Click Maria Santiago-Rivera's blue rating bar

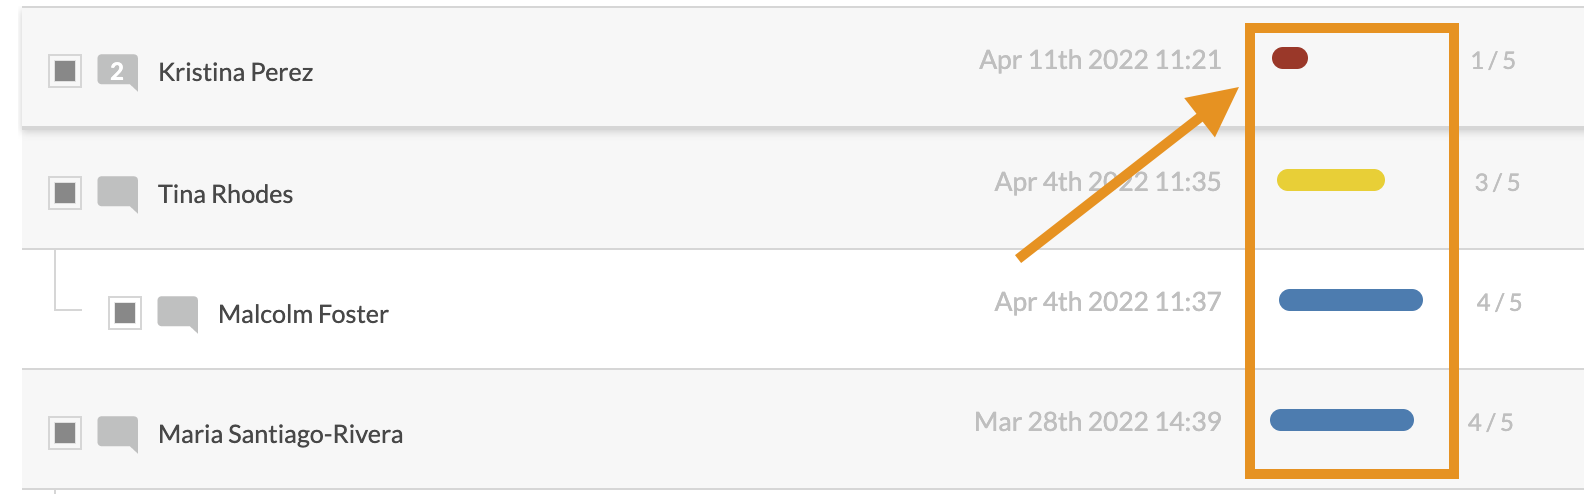1342,420
